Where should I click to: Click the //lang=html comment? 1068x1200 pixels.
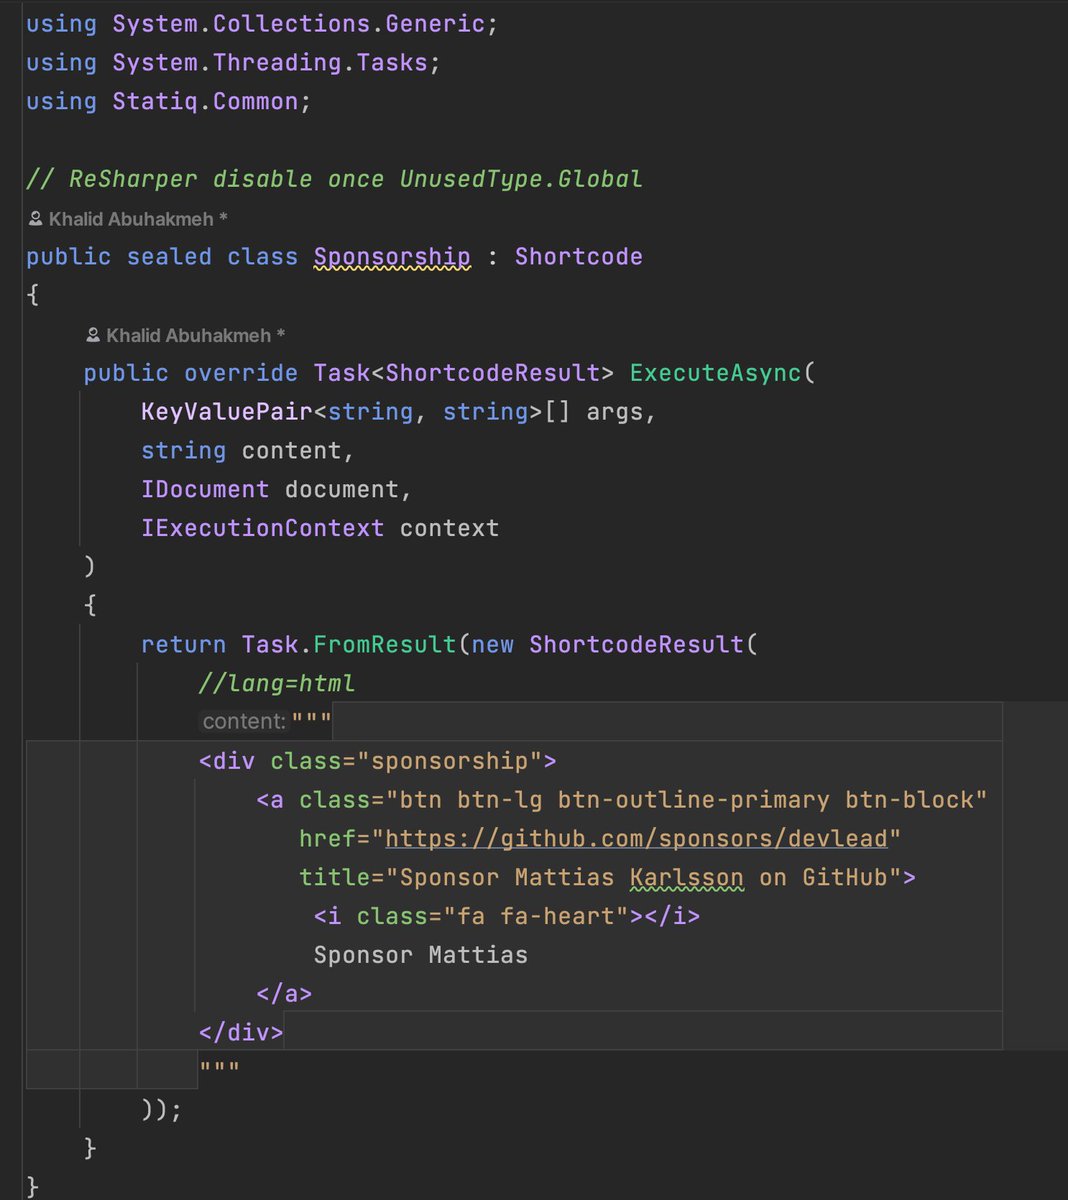[277, 683]
